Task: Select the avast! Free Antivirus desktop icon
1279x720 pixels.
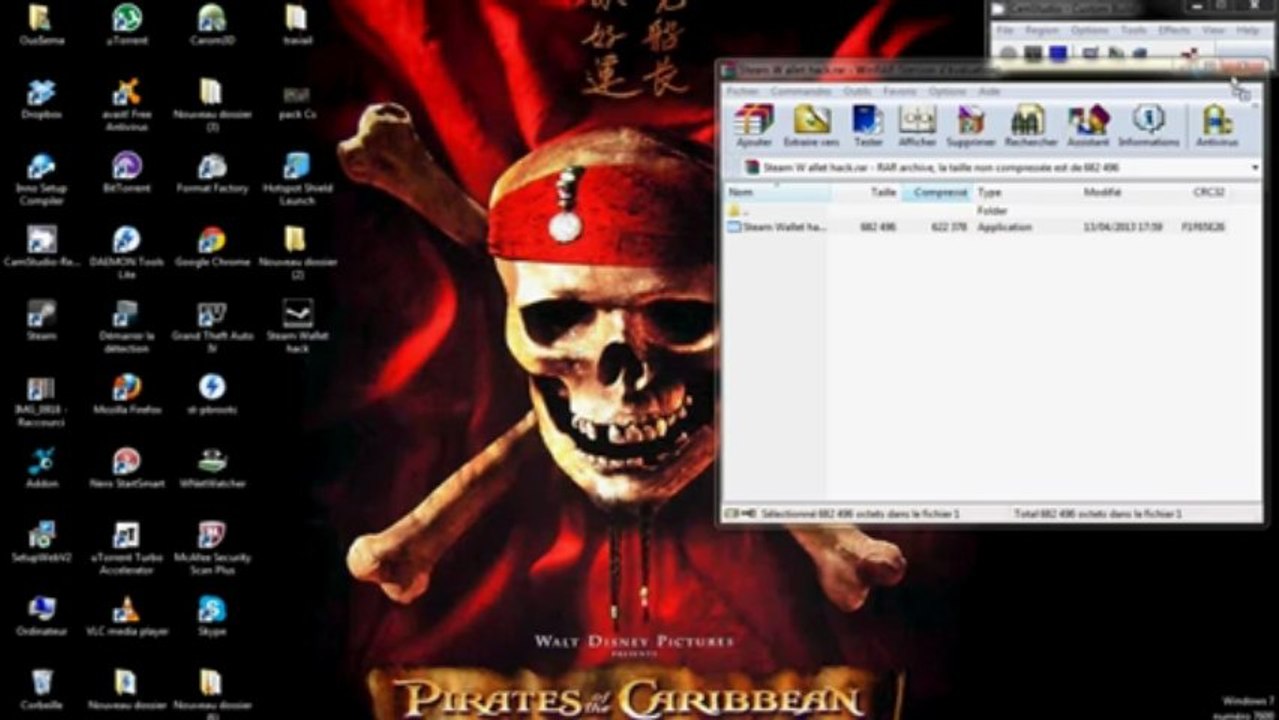Action: 126,105
